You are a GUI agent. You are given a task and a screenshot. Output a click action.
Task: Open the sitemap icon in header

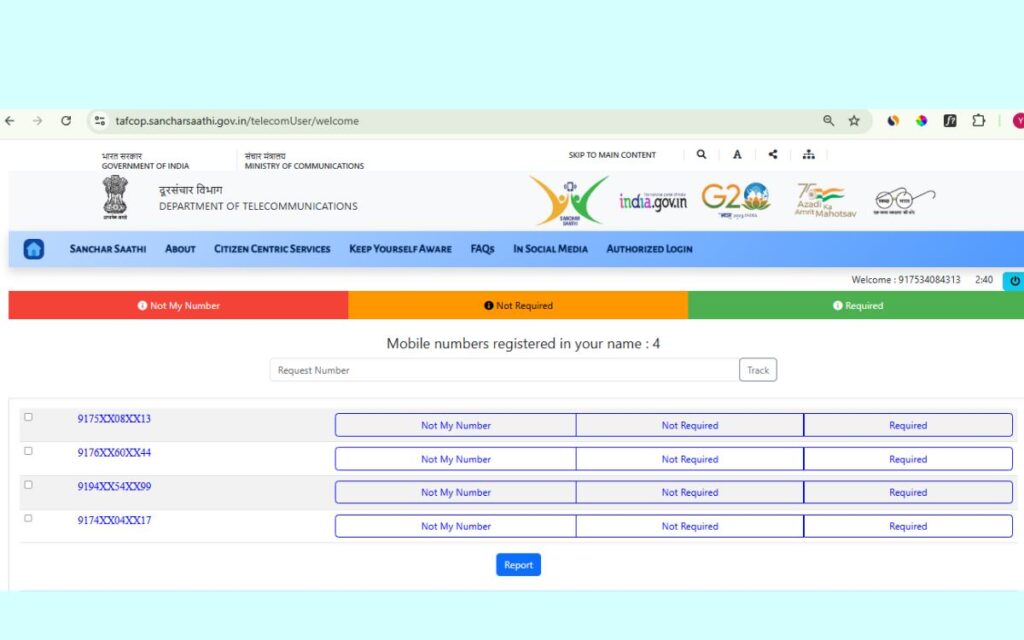pos(808,155)
